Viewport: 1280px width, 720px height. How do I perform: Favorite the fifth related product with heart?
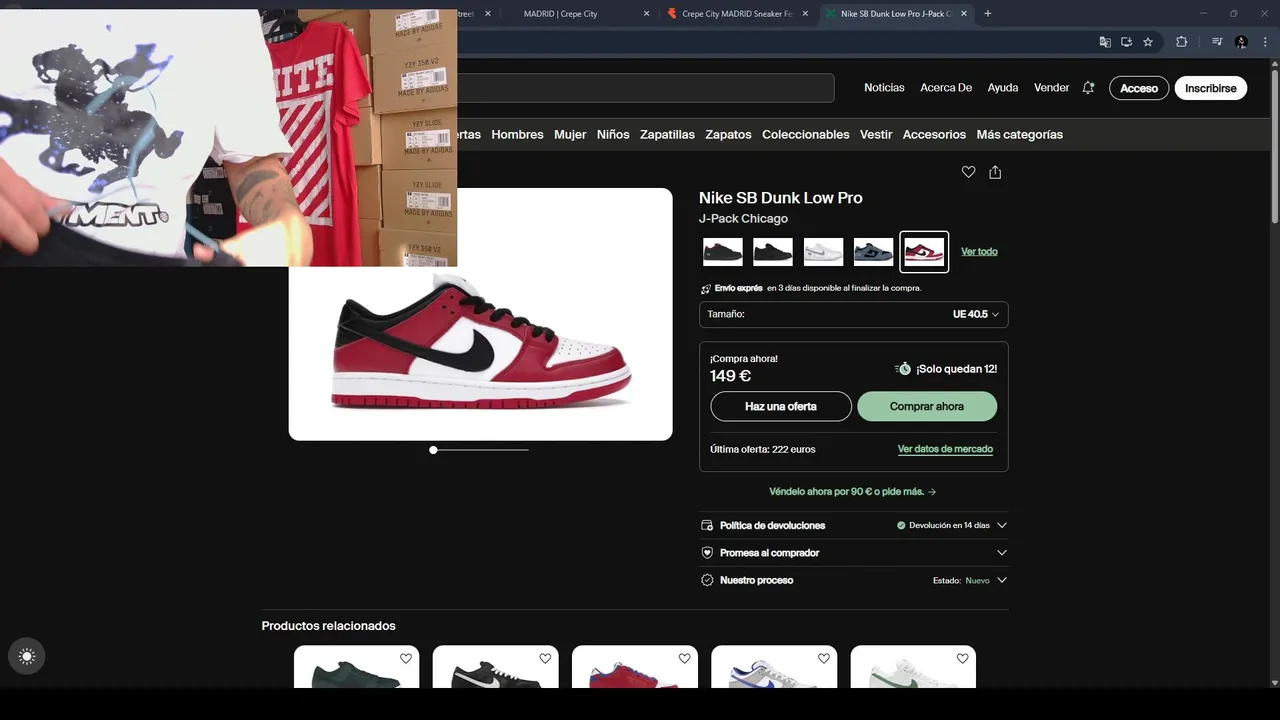click(962, 658)
